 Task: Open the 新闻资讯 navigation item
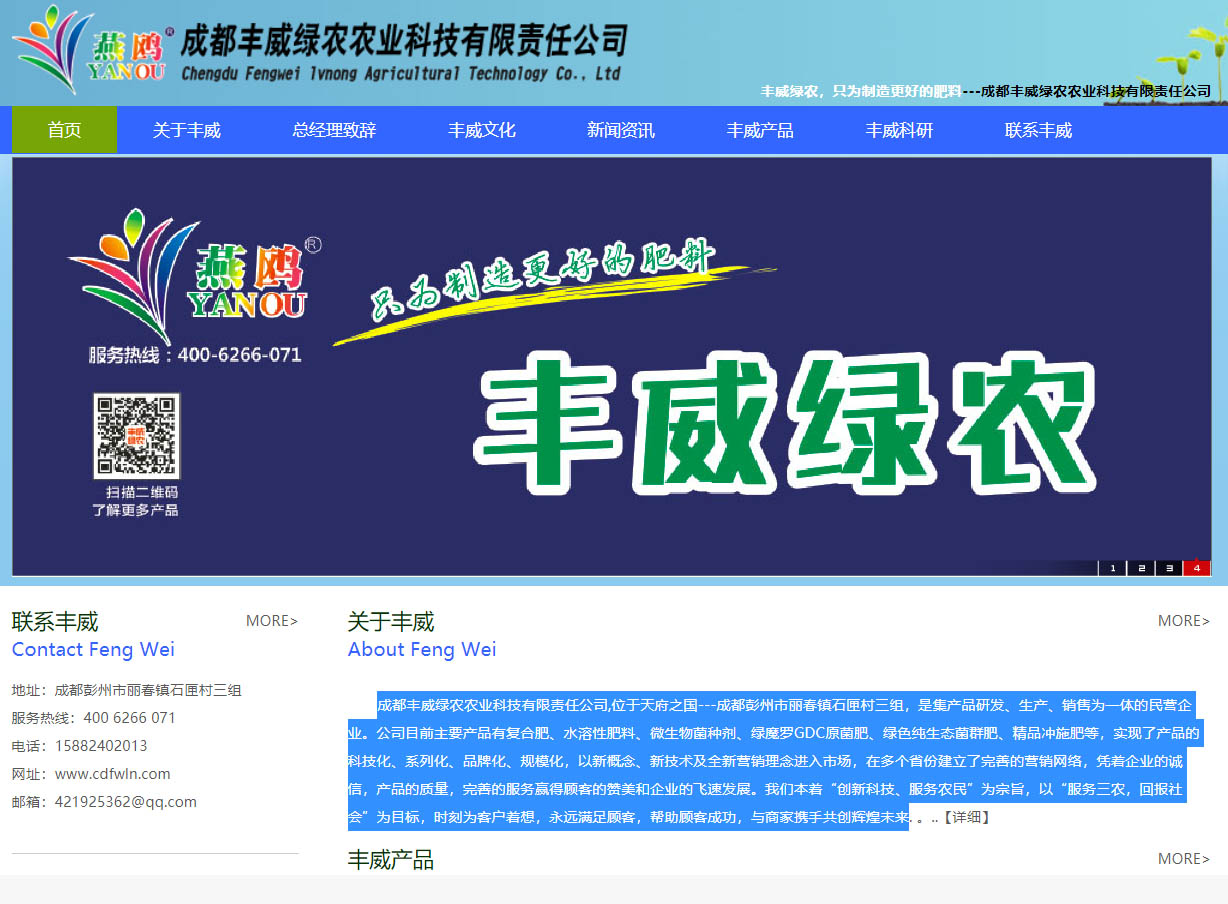click(621, 130)
